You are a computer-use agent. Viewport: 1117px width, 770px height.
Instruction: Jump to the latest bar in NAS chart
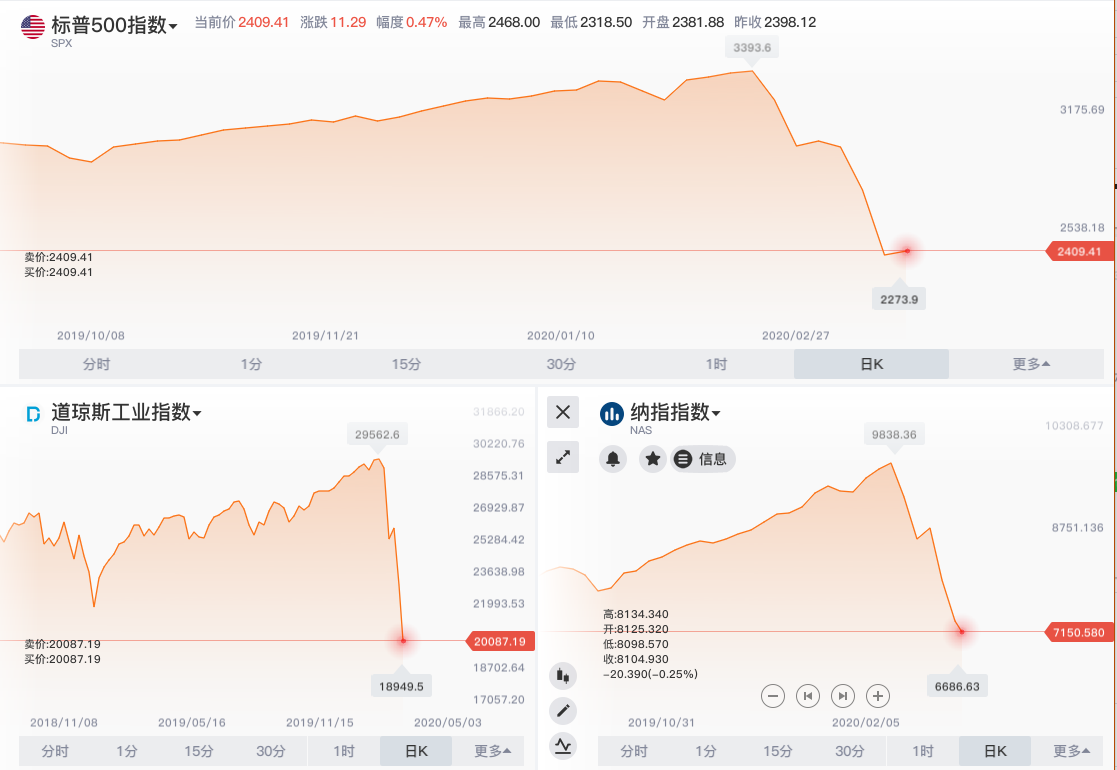click(x=843, y=696)
